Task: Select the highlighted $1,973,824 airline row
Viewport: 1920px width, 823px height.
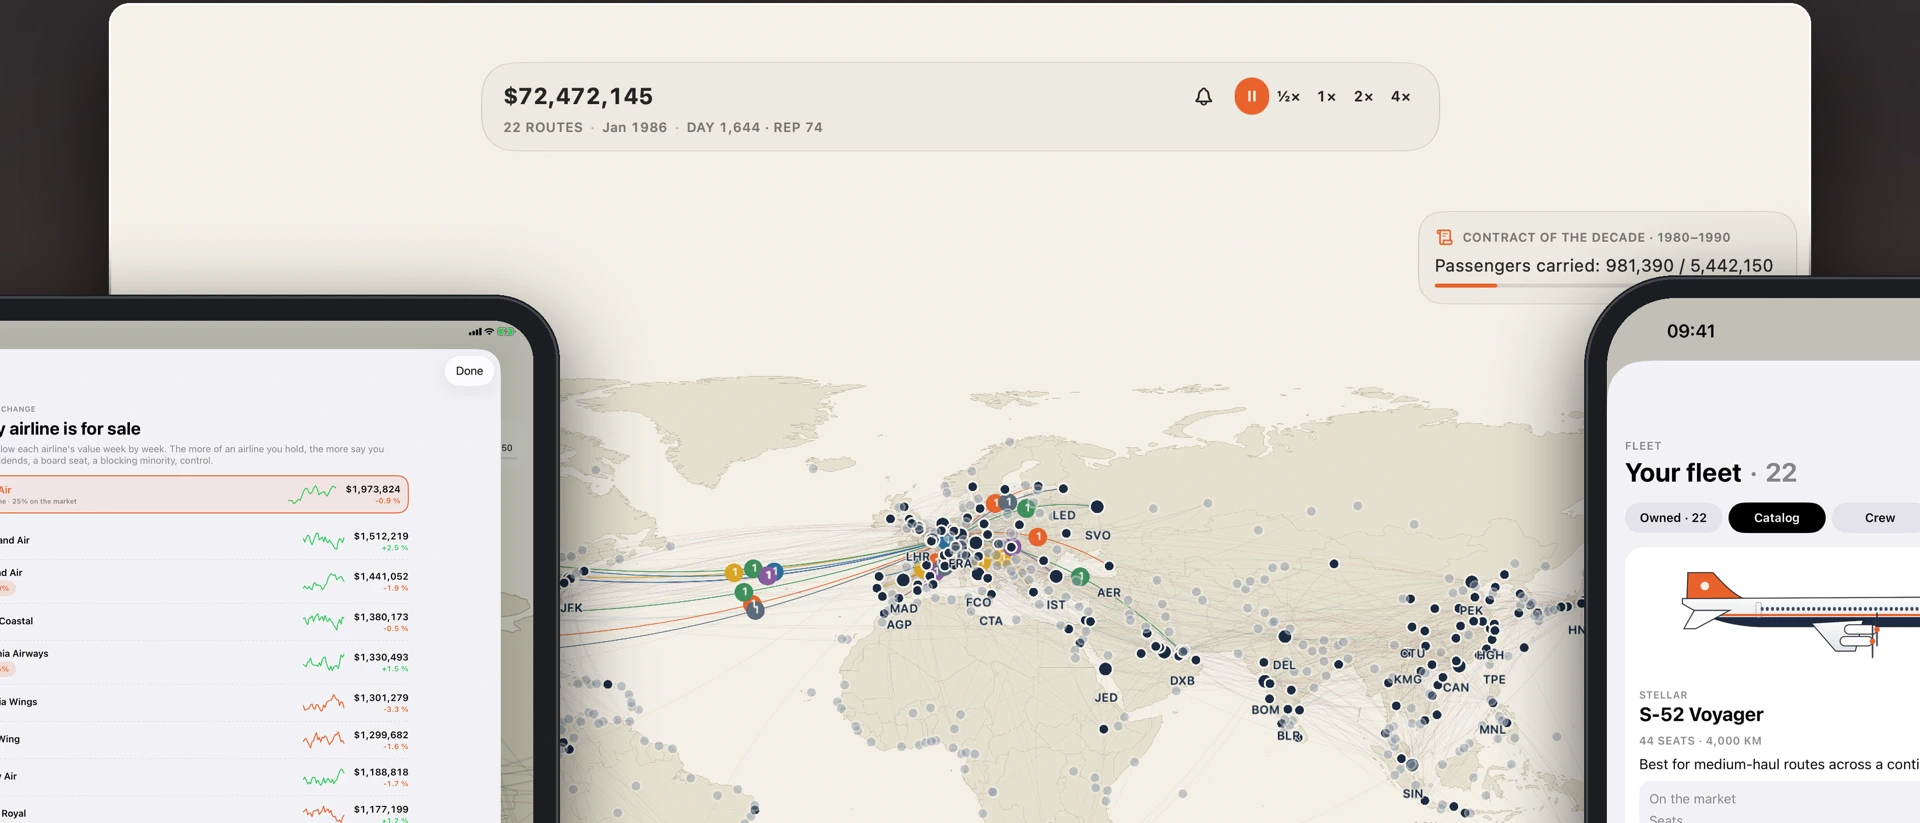Action: click(x=203, y=494)
